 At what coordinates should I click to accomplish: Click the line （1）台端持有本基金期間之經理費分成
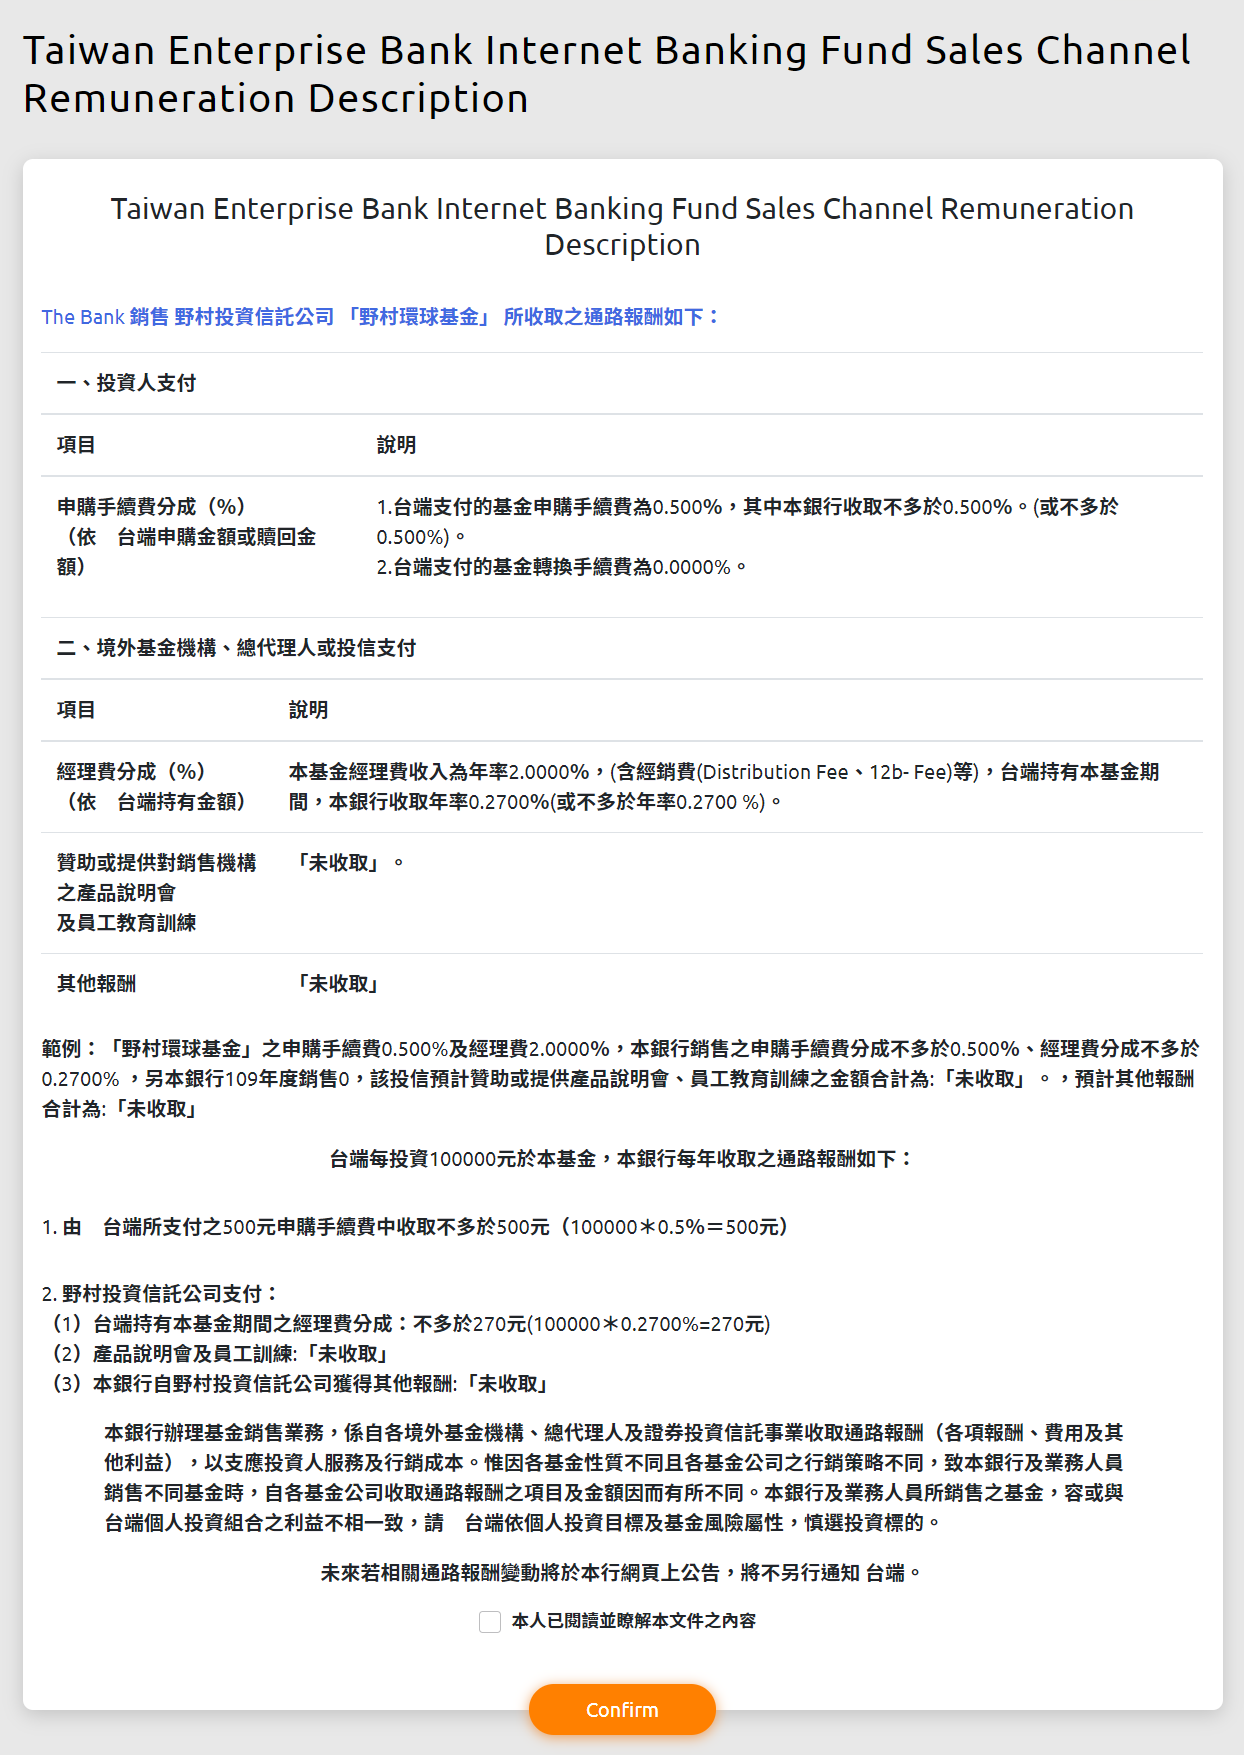tap(409, 1324)
